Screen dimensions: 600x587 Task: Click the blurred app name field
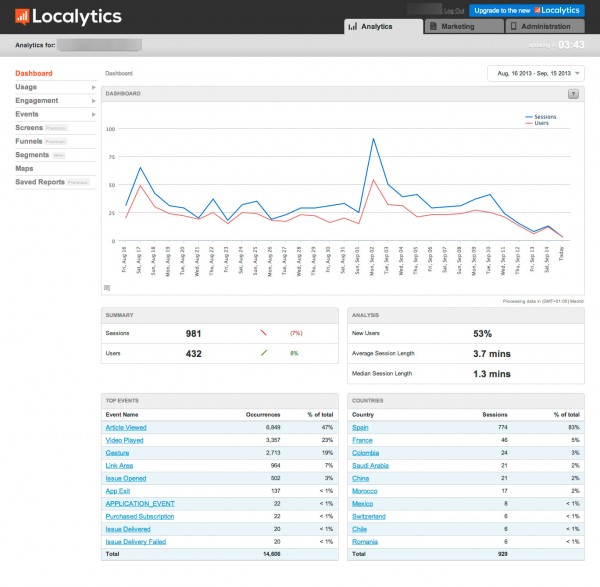99,45
